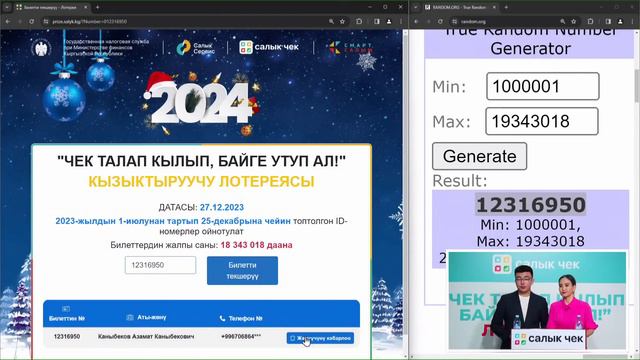
Task: Open extensions icon in left browser toolbar
Action: tap(359, 21)
